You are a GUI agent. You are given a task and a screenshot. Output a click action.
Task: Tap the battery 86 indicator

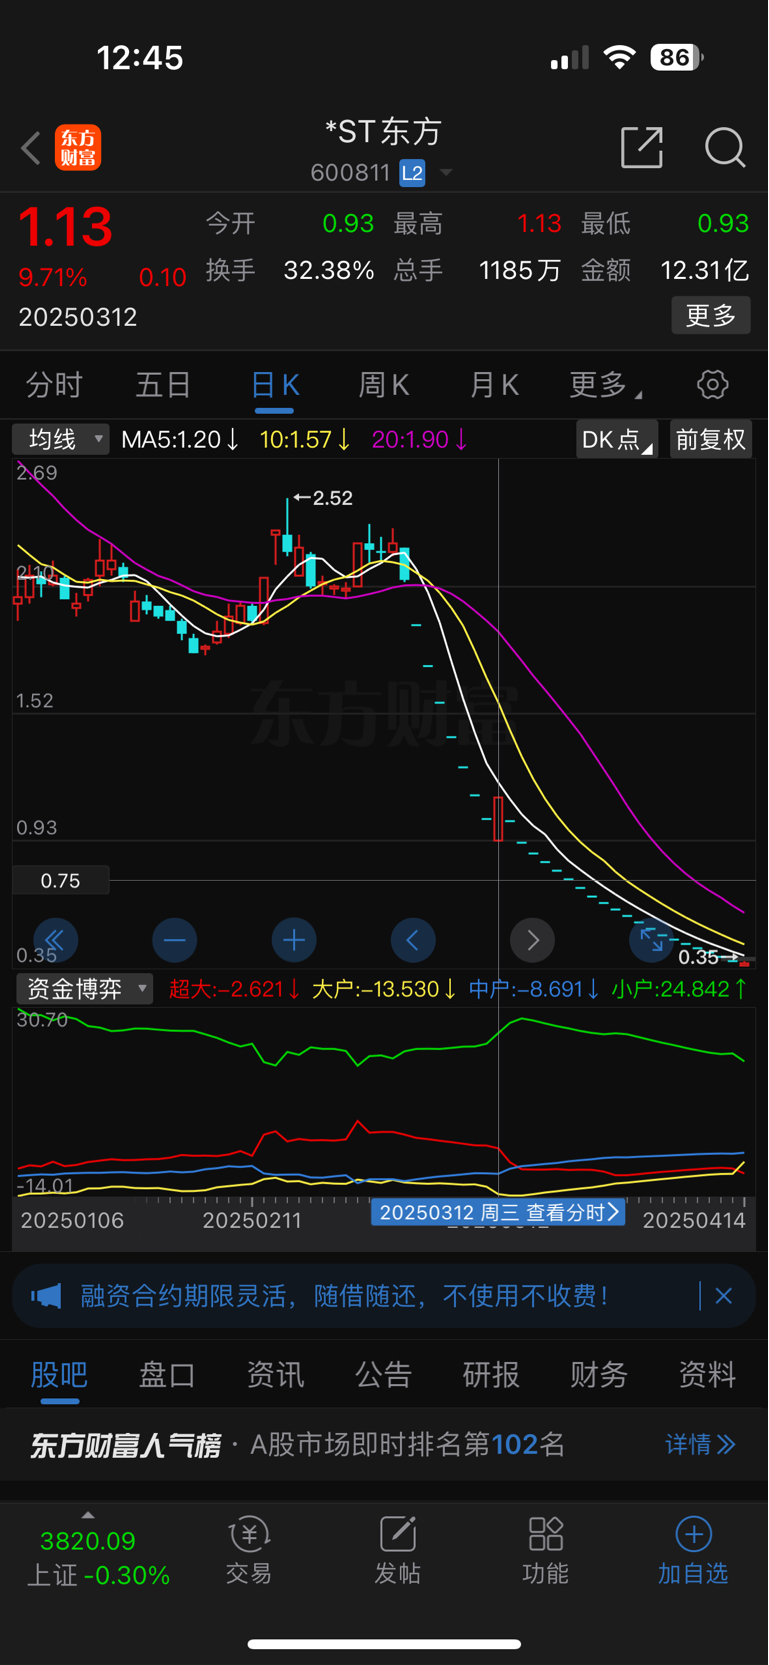point(677,58)
